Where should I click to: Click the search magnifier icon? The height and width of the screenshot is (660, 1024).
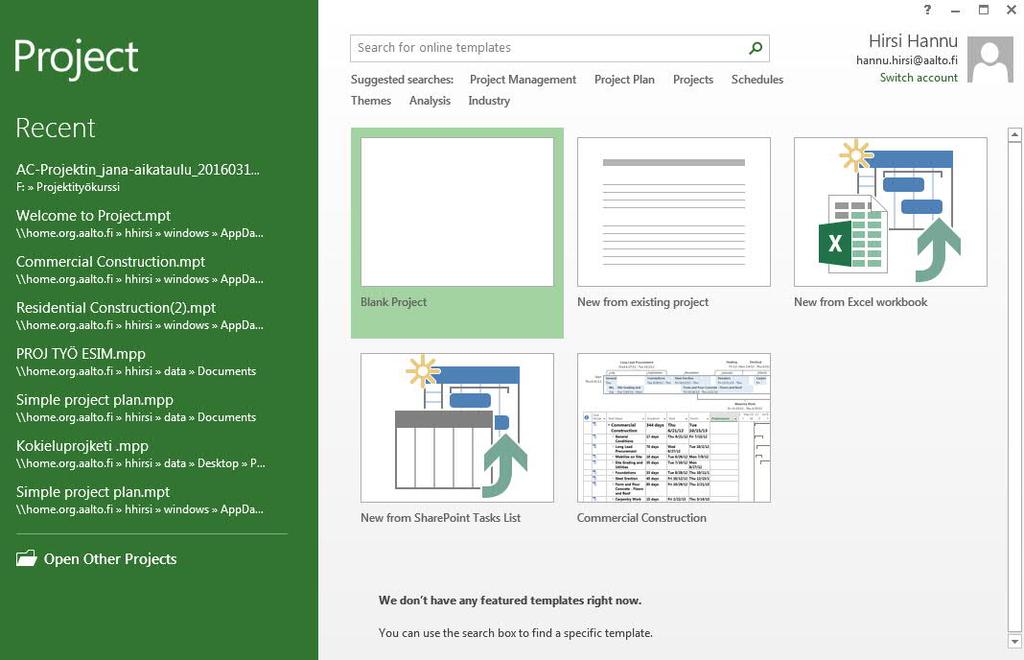(756, 48)
